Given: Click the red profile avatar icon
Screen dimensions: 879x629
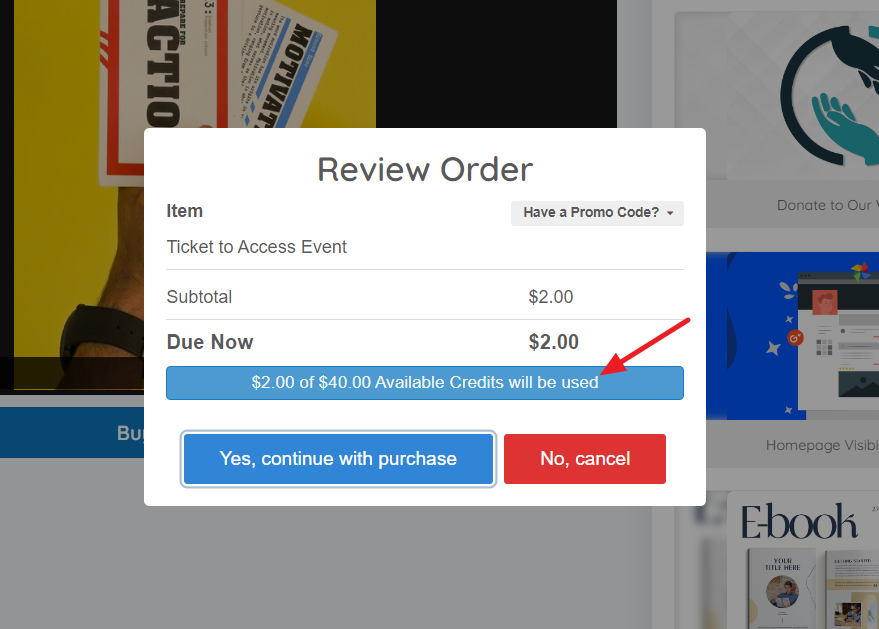Looking at the screenshot, I should [825, 303].
